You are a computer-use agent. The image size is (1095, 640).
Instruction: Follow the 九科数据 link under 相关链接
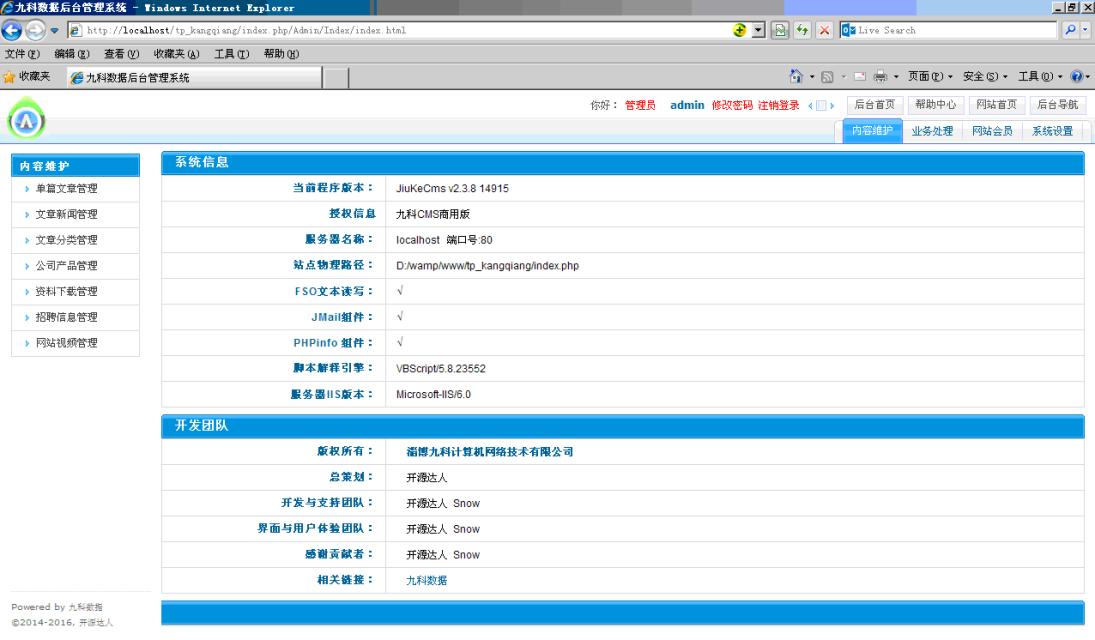tap(427, 581)
